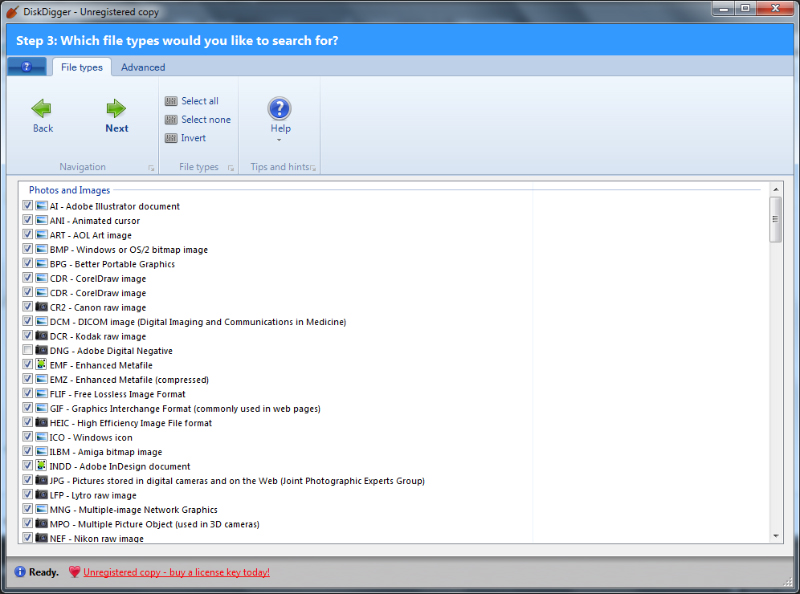Image resolution: width=800 pixels, height=594 pixels.
Task: Uncheck the ICO Windows icon checkbox
Action: click(28, 437)
